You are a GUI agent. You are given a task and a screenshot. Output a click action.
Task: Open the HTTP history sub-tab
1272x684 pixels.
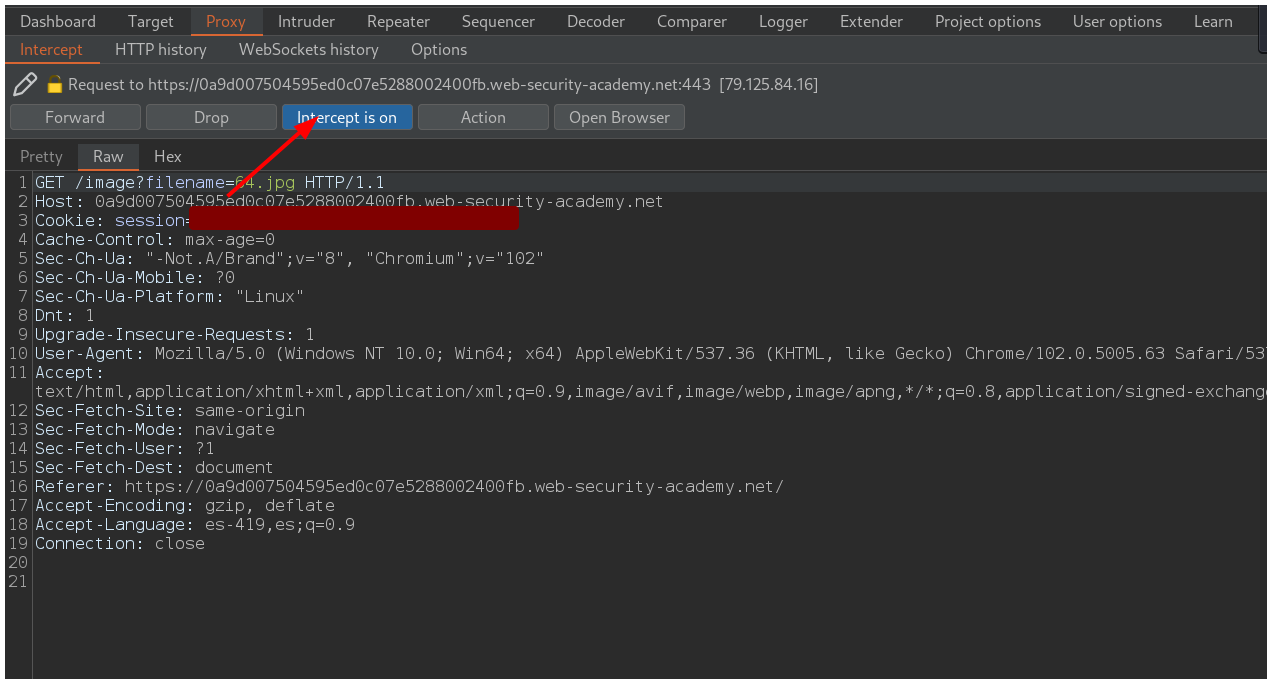(160, 49)
